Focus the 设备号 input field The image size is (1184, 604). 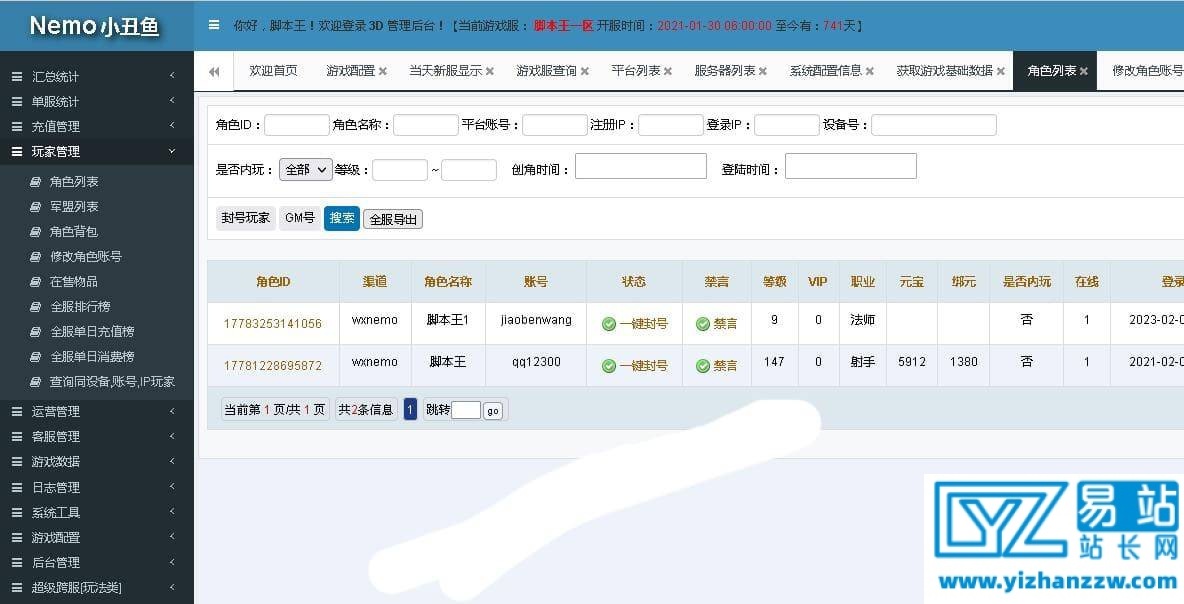point(934,125)
